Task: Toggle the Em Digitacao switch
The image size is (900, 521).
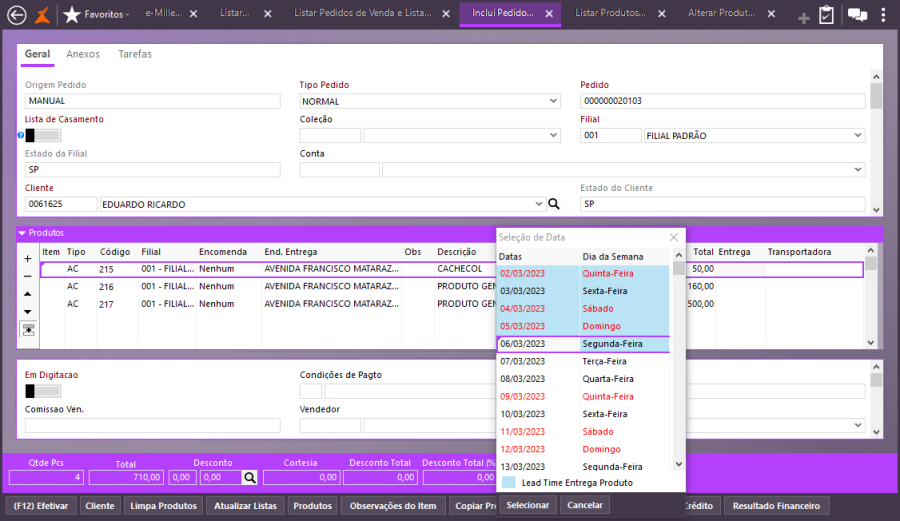Action: pos(43,391)
